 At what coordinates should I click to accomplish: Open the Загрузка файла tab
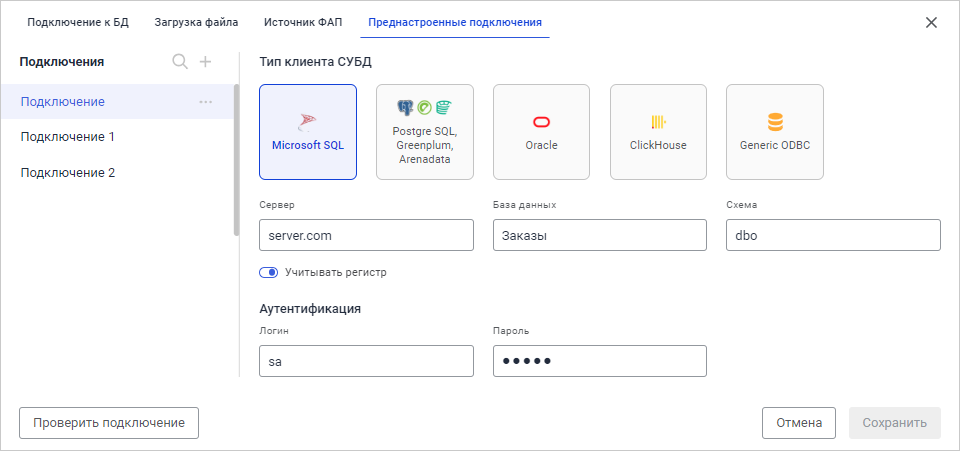pyautogui.click(x=196, y=21)
